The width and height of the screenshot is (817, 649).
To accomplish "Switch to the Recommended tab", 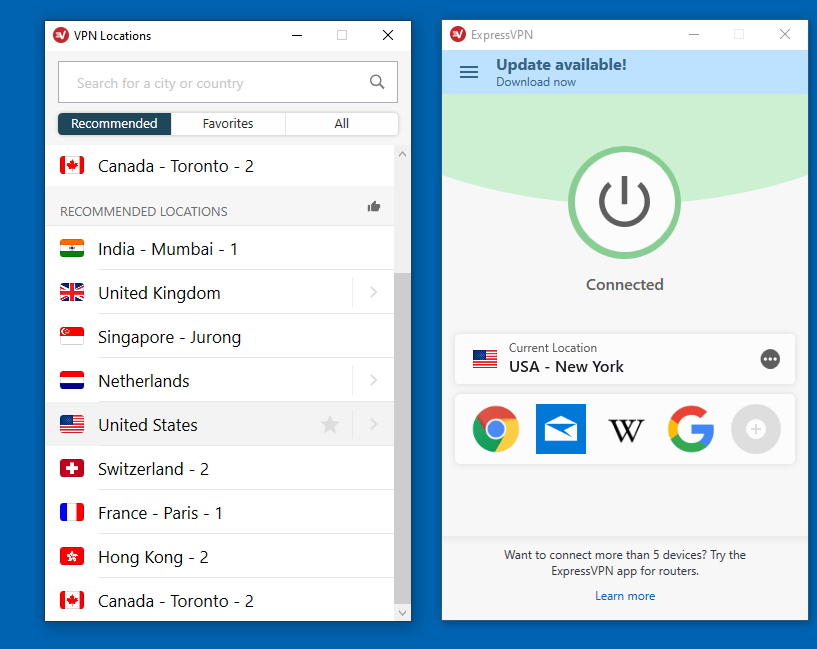I will point(114,124).
